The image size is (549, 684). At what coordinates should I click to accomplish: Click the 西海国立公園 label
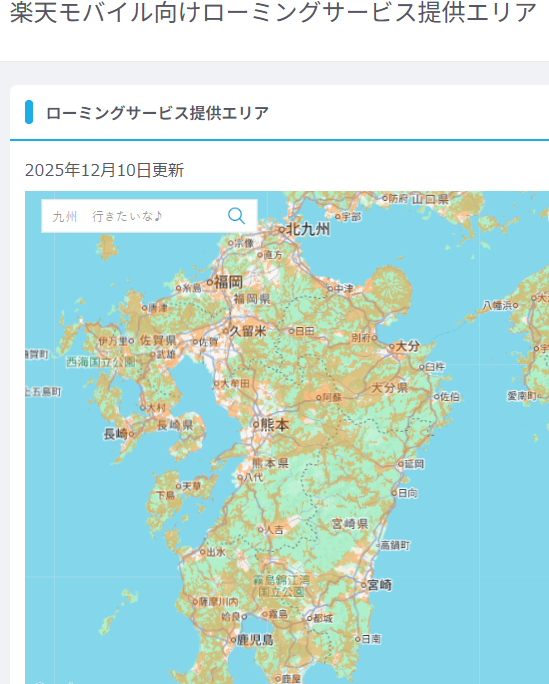(x=101, y=362)
